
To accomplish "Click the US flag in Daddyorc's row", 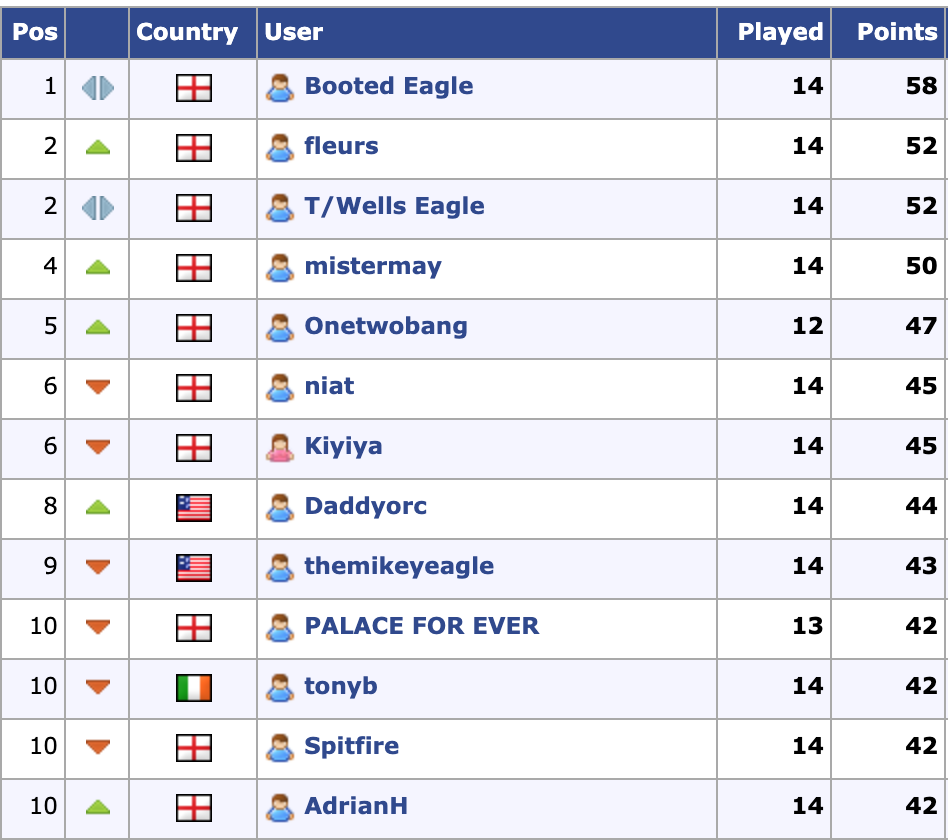I will click(x=193, y=508).
